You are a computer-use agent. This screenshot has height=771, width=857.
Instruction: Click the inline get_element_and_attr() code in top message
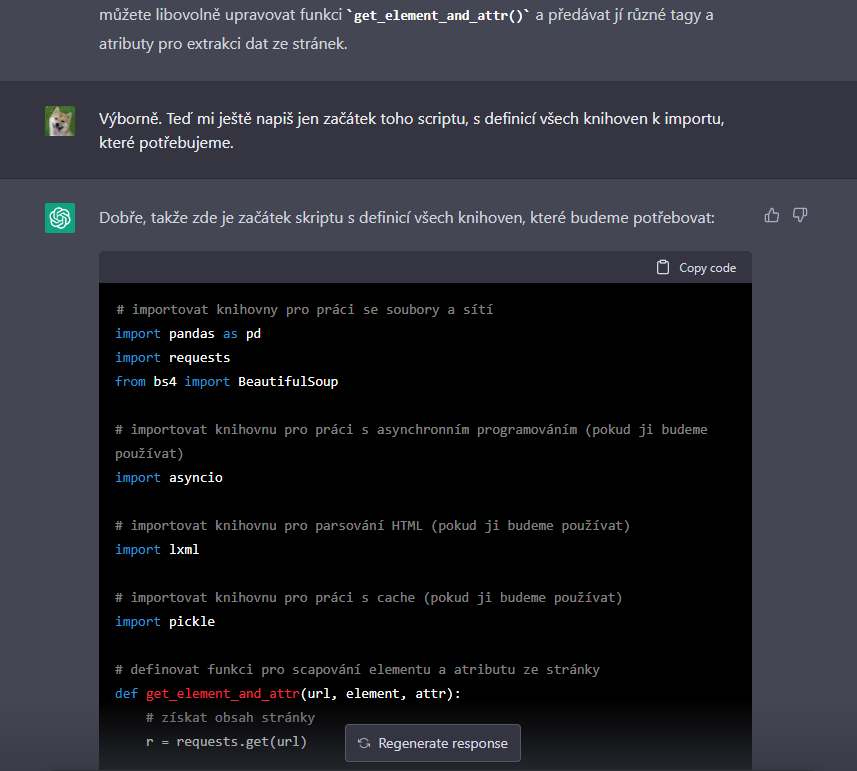(437, 17)
